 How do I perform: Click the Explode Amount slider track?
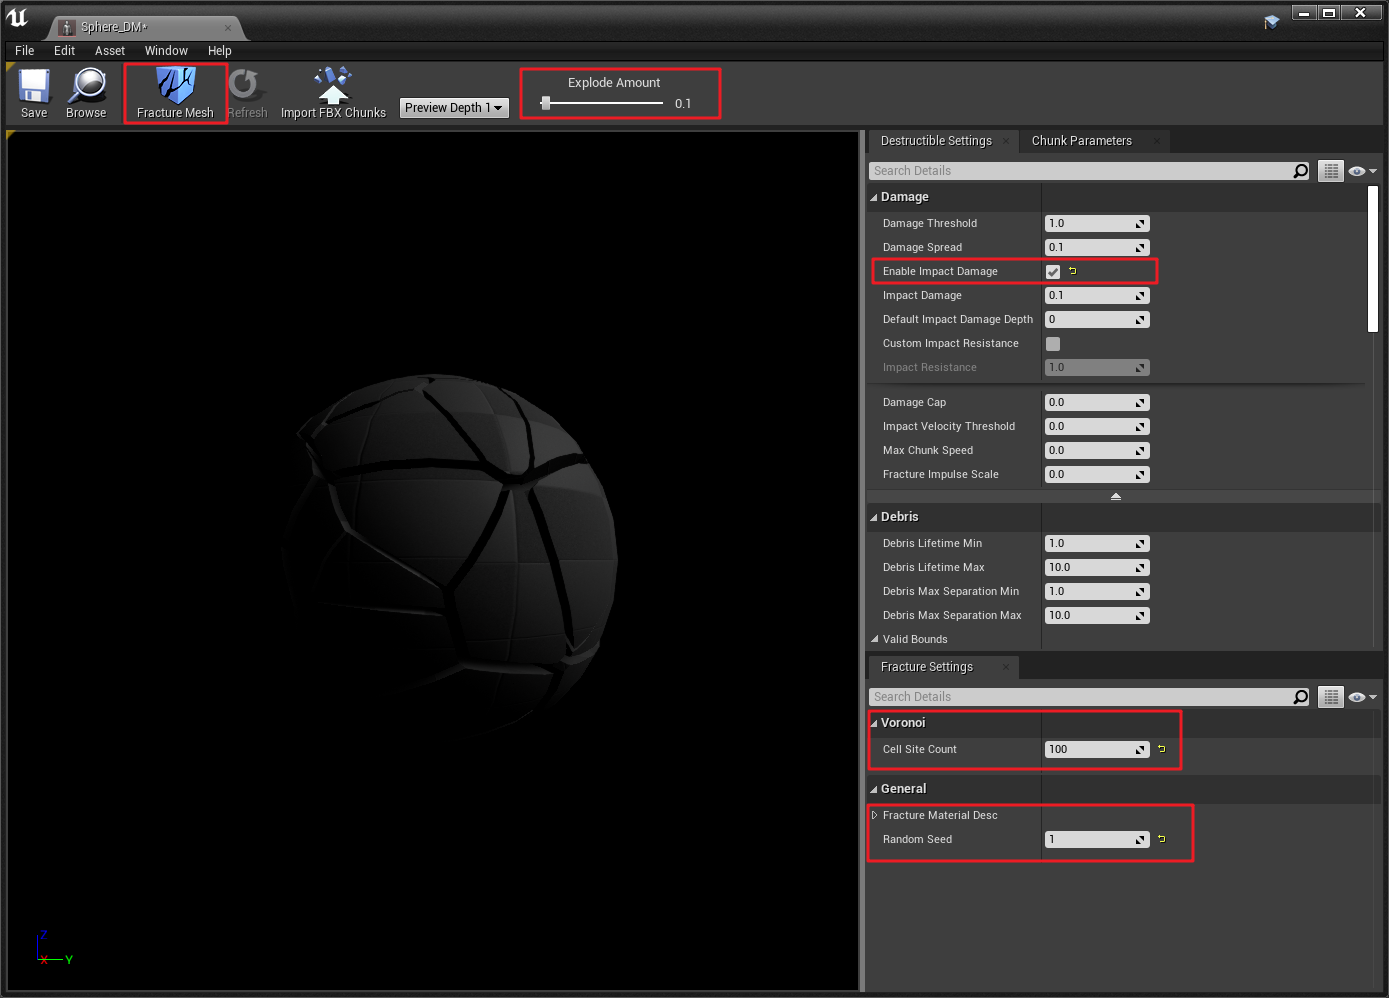click(602, 103)
